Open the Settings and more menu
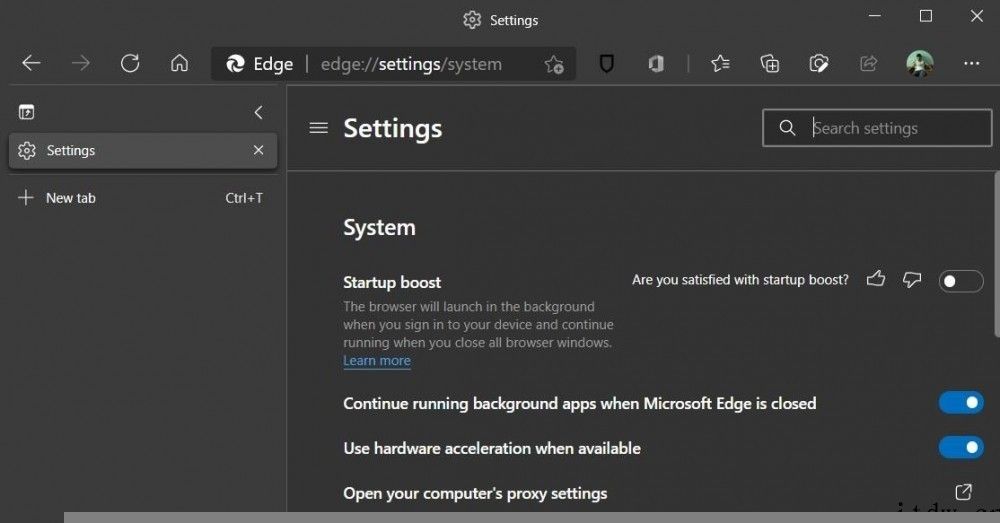The width and height of the screenshot is (1000, 523). (971, 63)
